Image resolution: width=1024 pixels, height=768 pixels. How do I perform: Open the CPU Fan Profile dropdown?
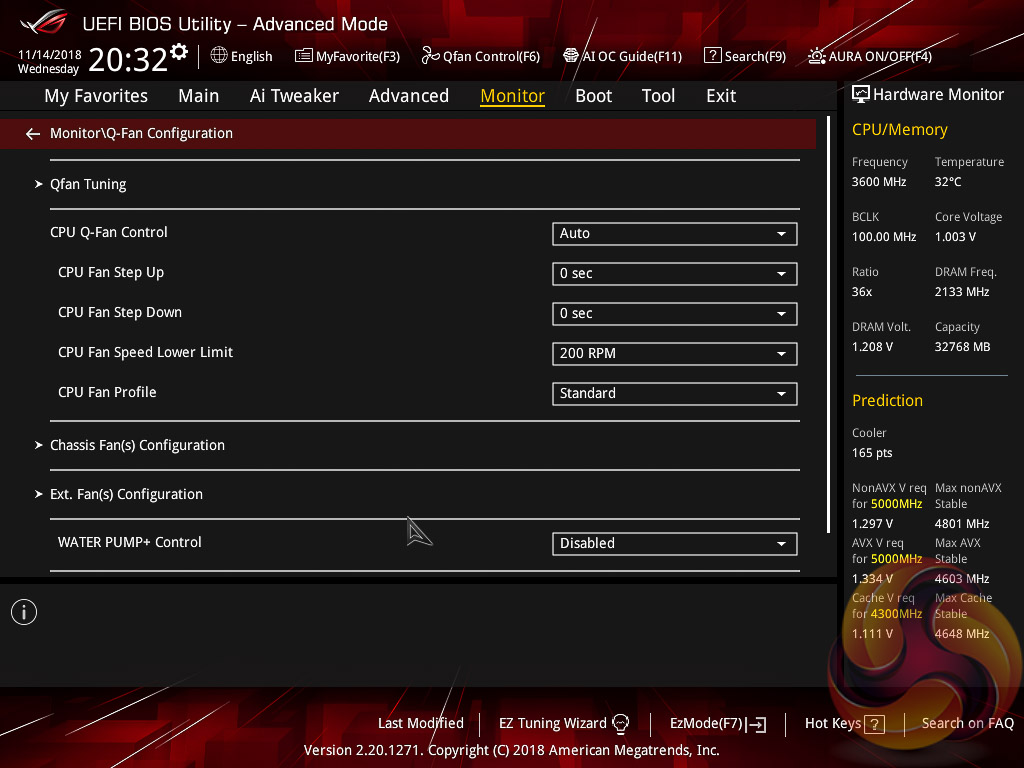pos(674,394)
